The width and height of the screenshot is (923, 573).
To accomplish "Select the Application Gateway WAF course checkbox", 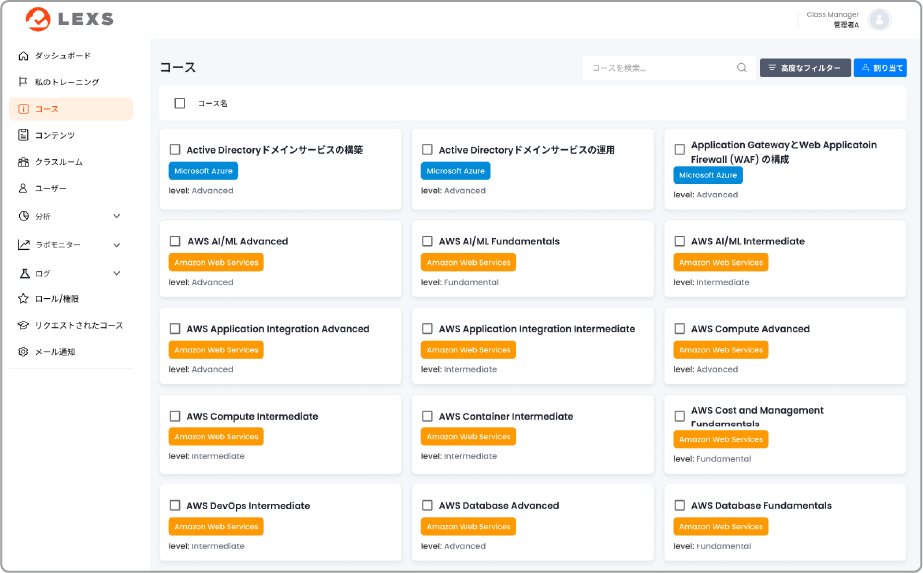I will pos(680,150).
